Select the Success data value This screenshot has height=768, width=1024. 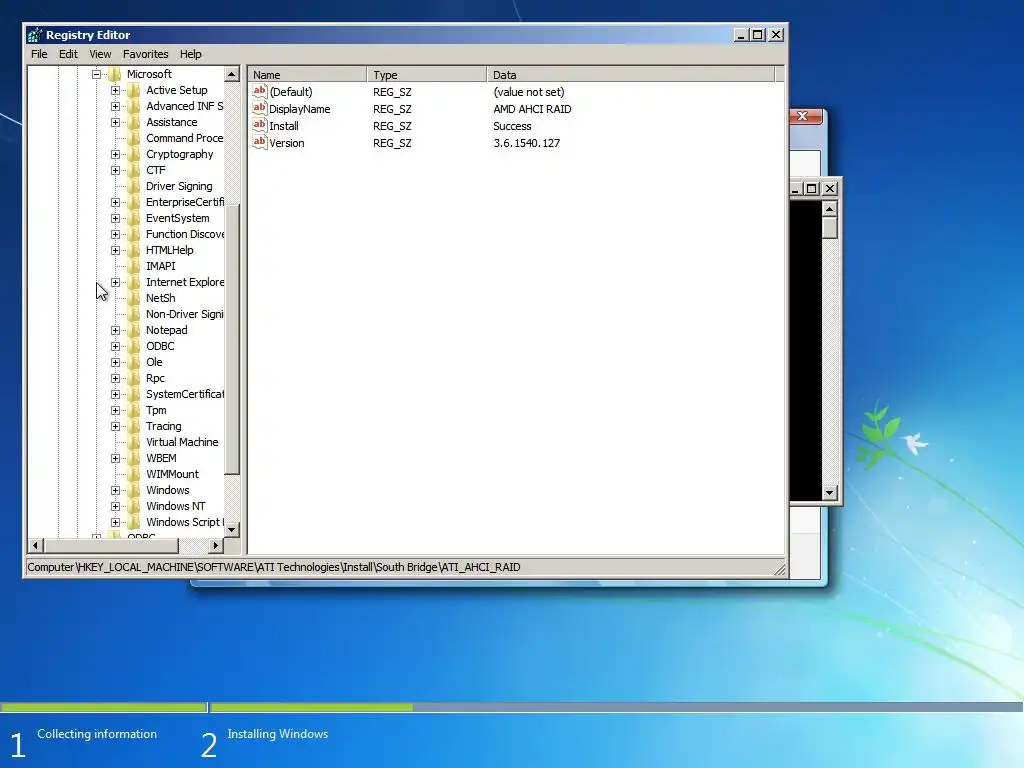[512, 126]
